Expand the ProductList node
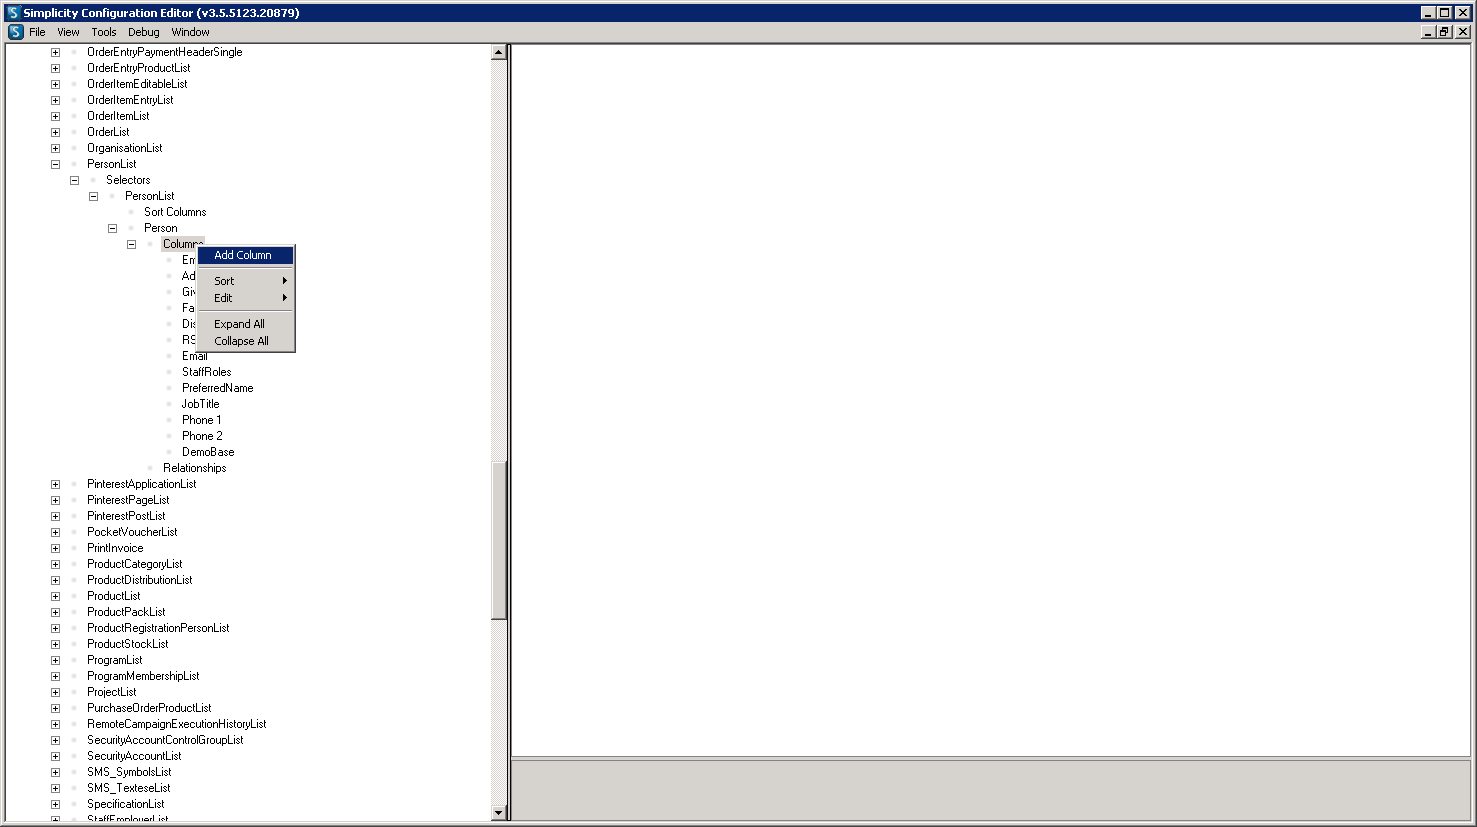Viewport: 1477px width, 827px height. click(x=55, y=596)
